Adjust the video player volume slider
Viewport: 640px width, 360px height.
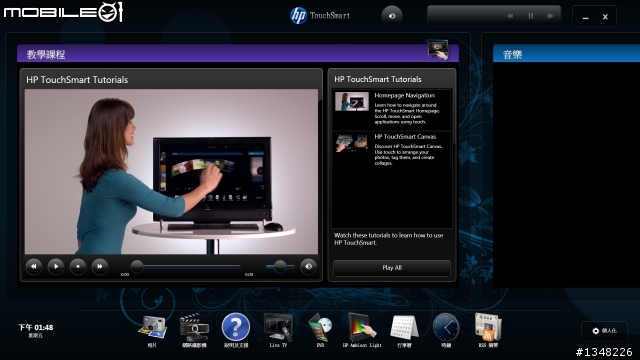click(x=280, y=267)
